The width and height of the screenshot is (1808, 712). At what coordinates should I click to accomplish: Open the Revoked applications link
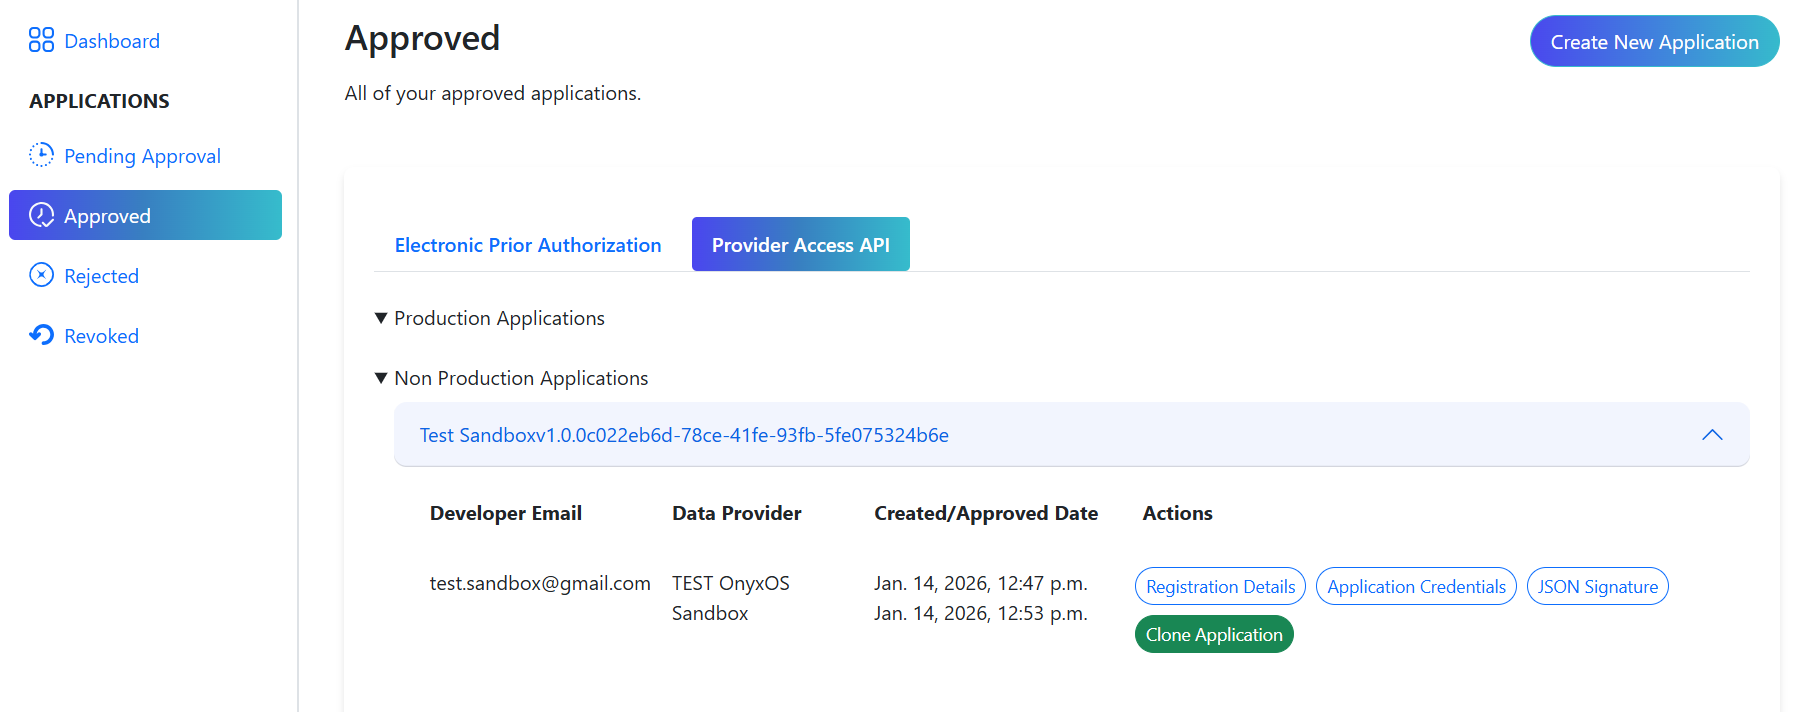(101, 336)
